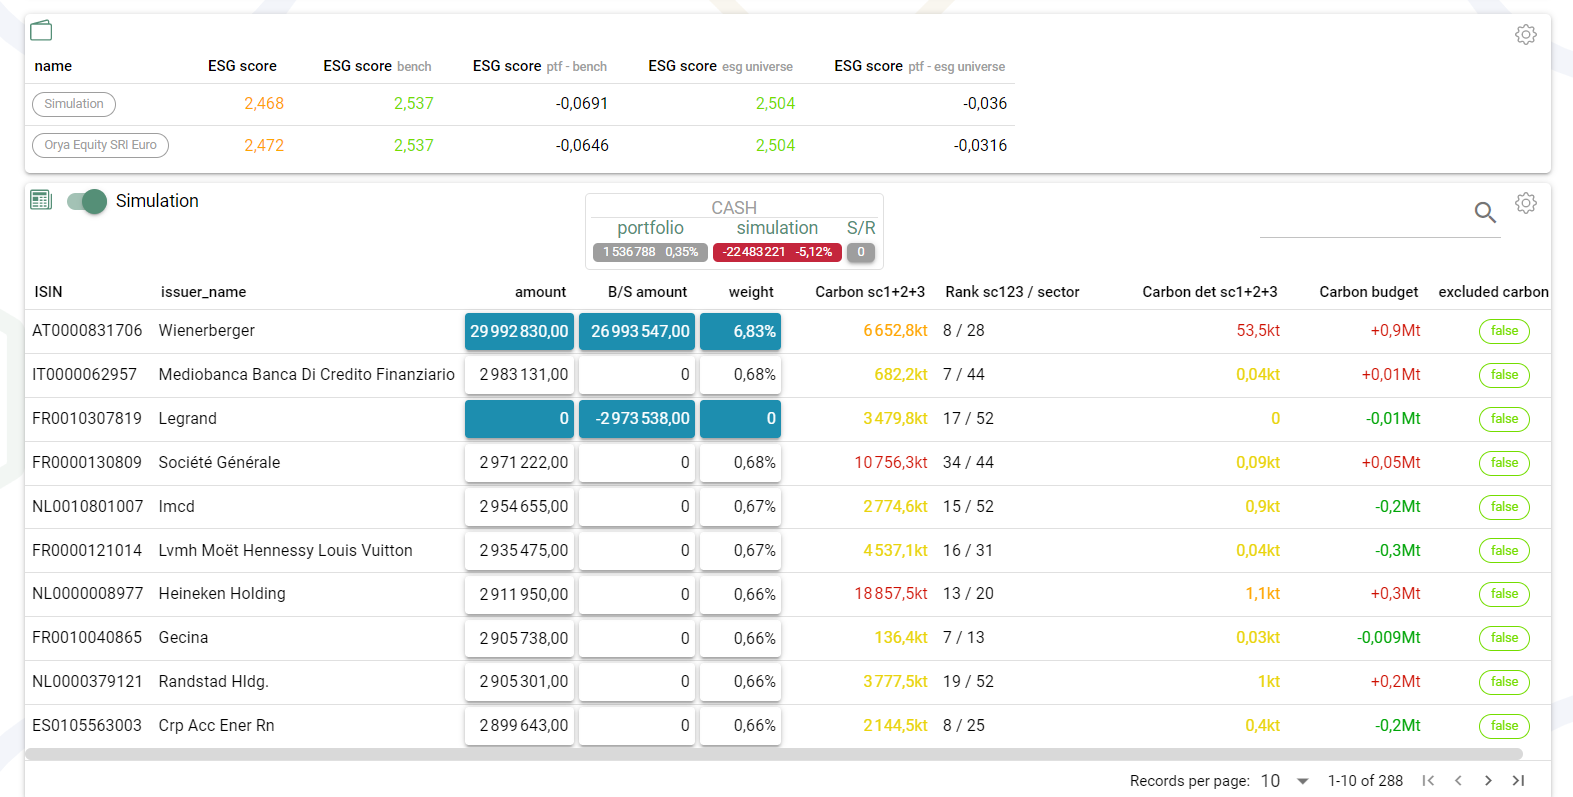
Task: Toggle the Simulation switch off
Action: 87,201
